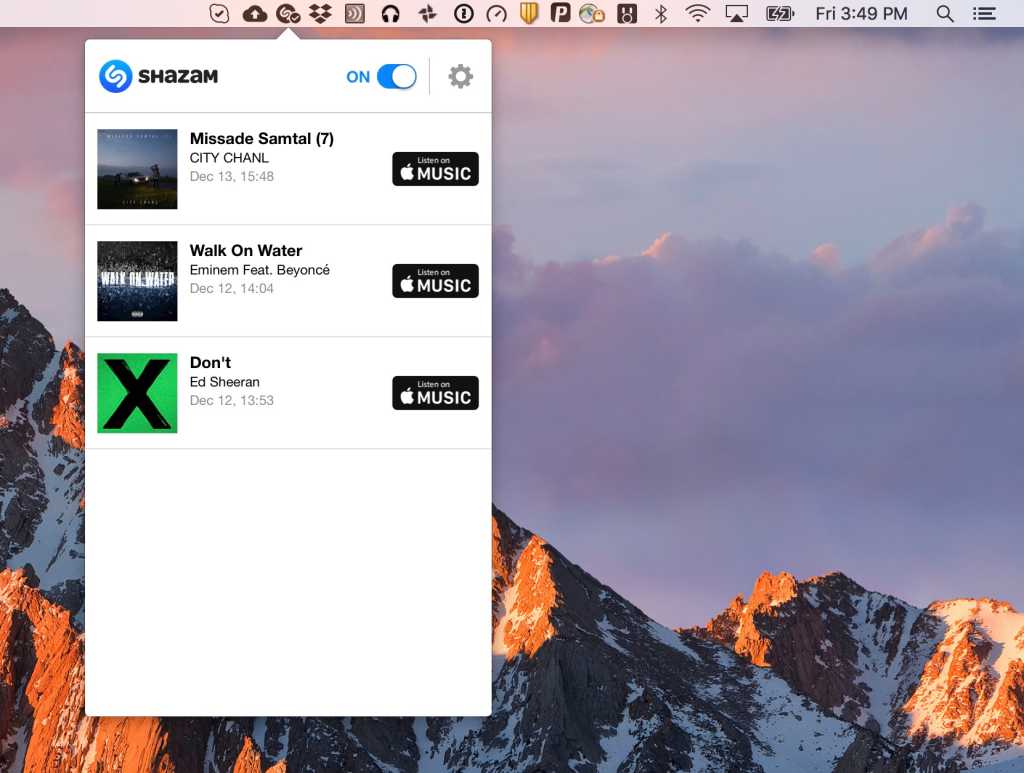The height and width of the screenshot is (773, 1024).
Task: Open the headphones menu bar icon
Action: tap(390, 14)
